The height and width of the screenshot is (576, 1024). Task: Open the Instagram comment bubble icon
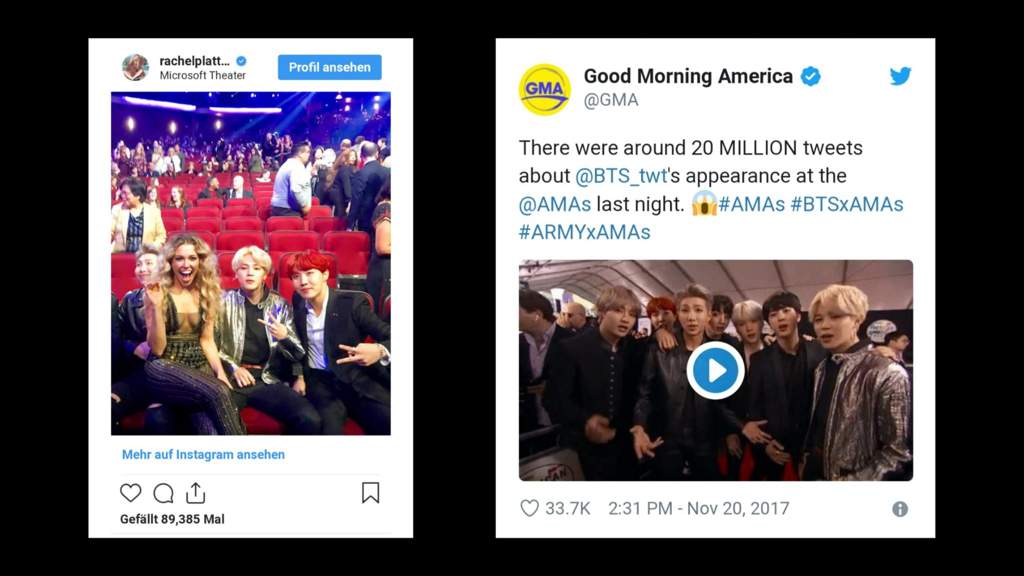click(163, 493)
